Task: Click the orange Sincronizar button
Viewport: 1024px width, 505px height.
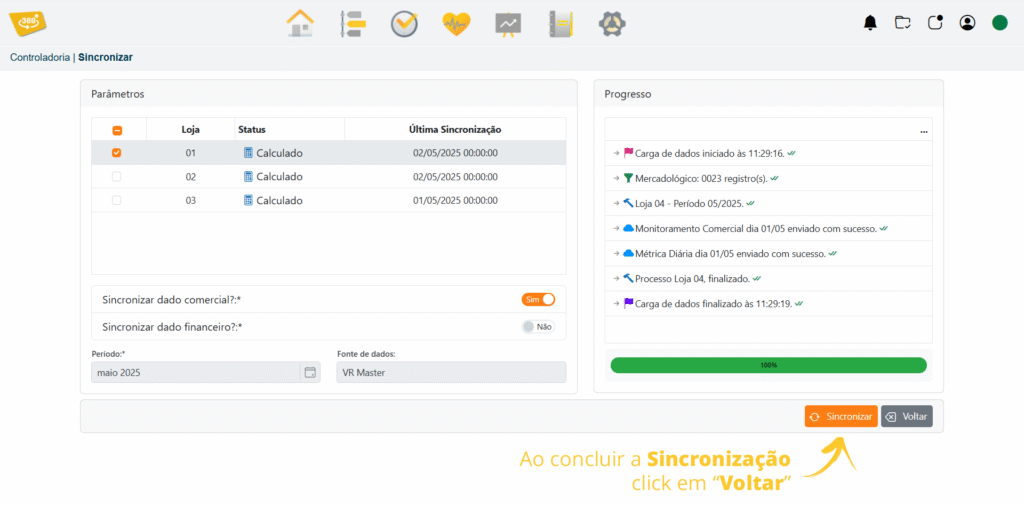Action: (841, 416)
